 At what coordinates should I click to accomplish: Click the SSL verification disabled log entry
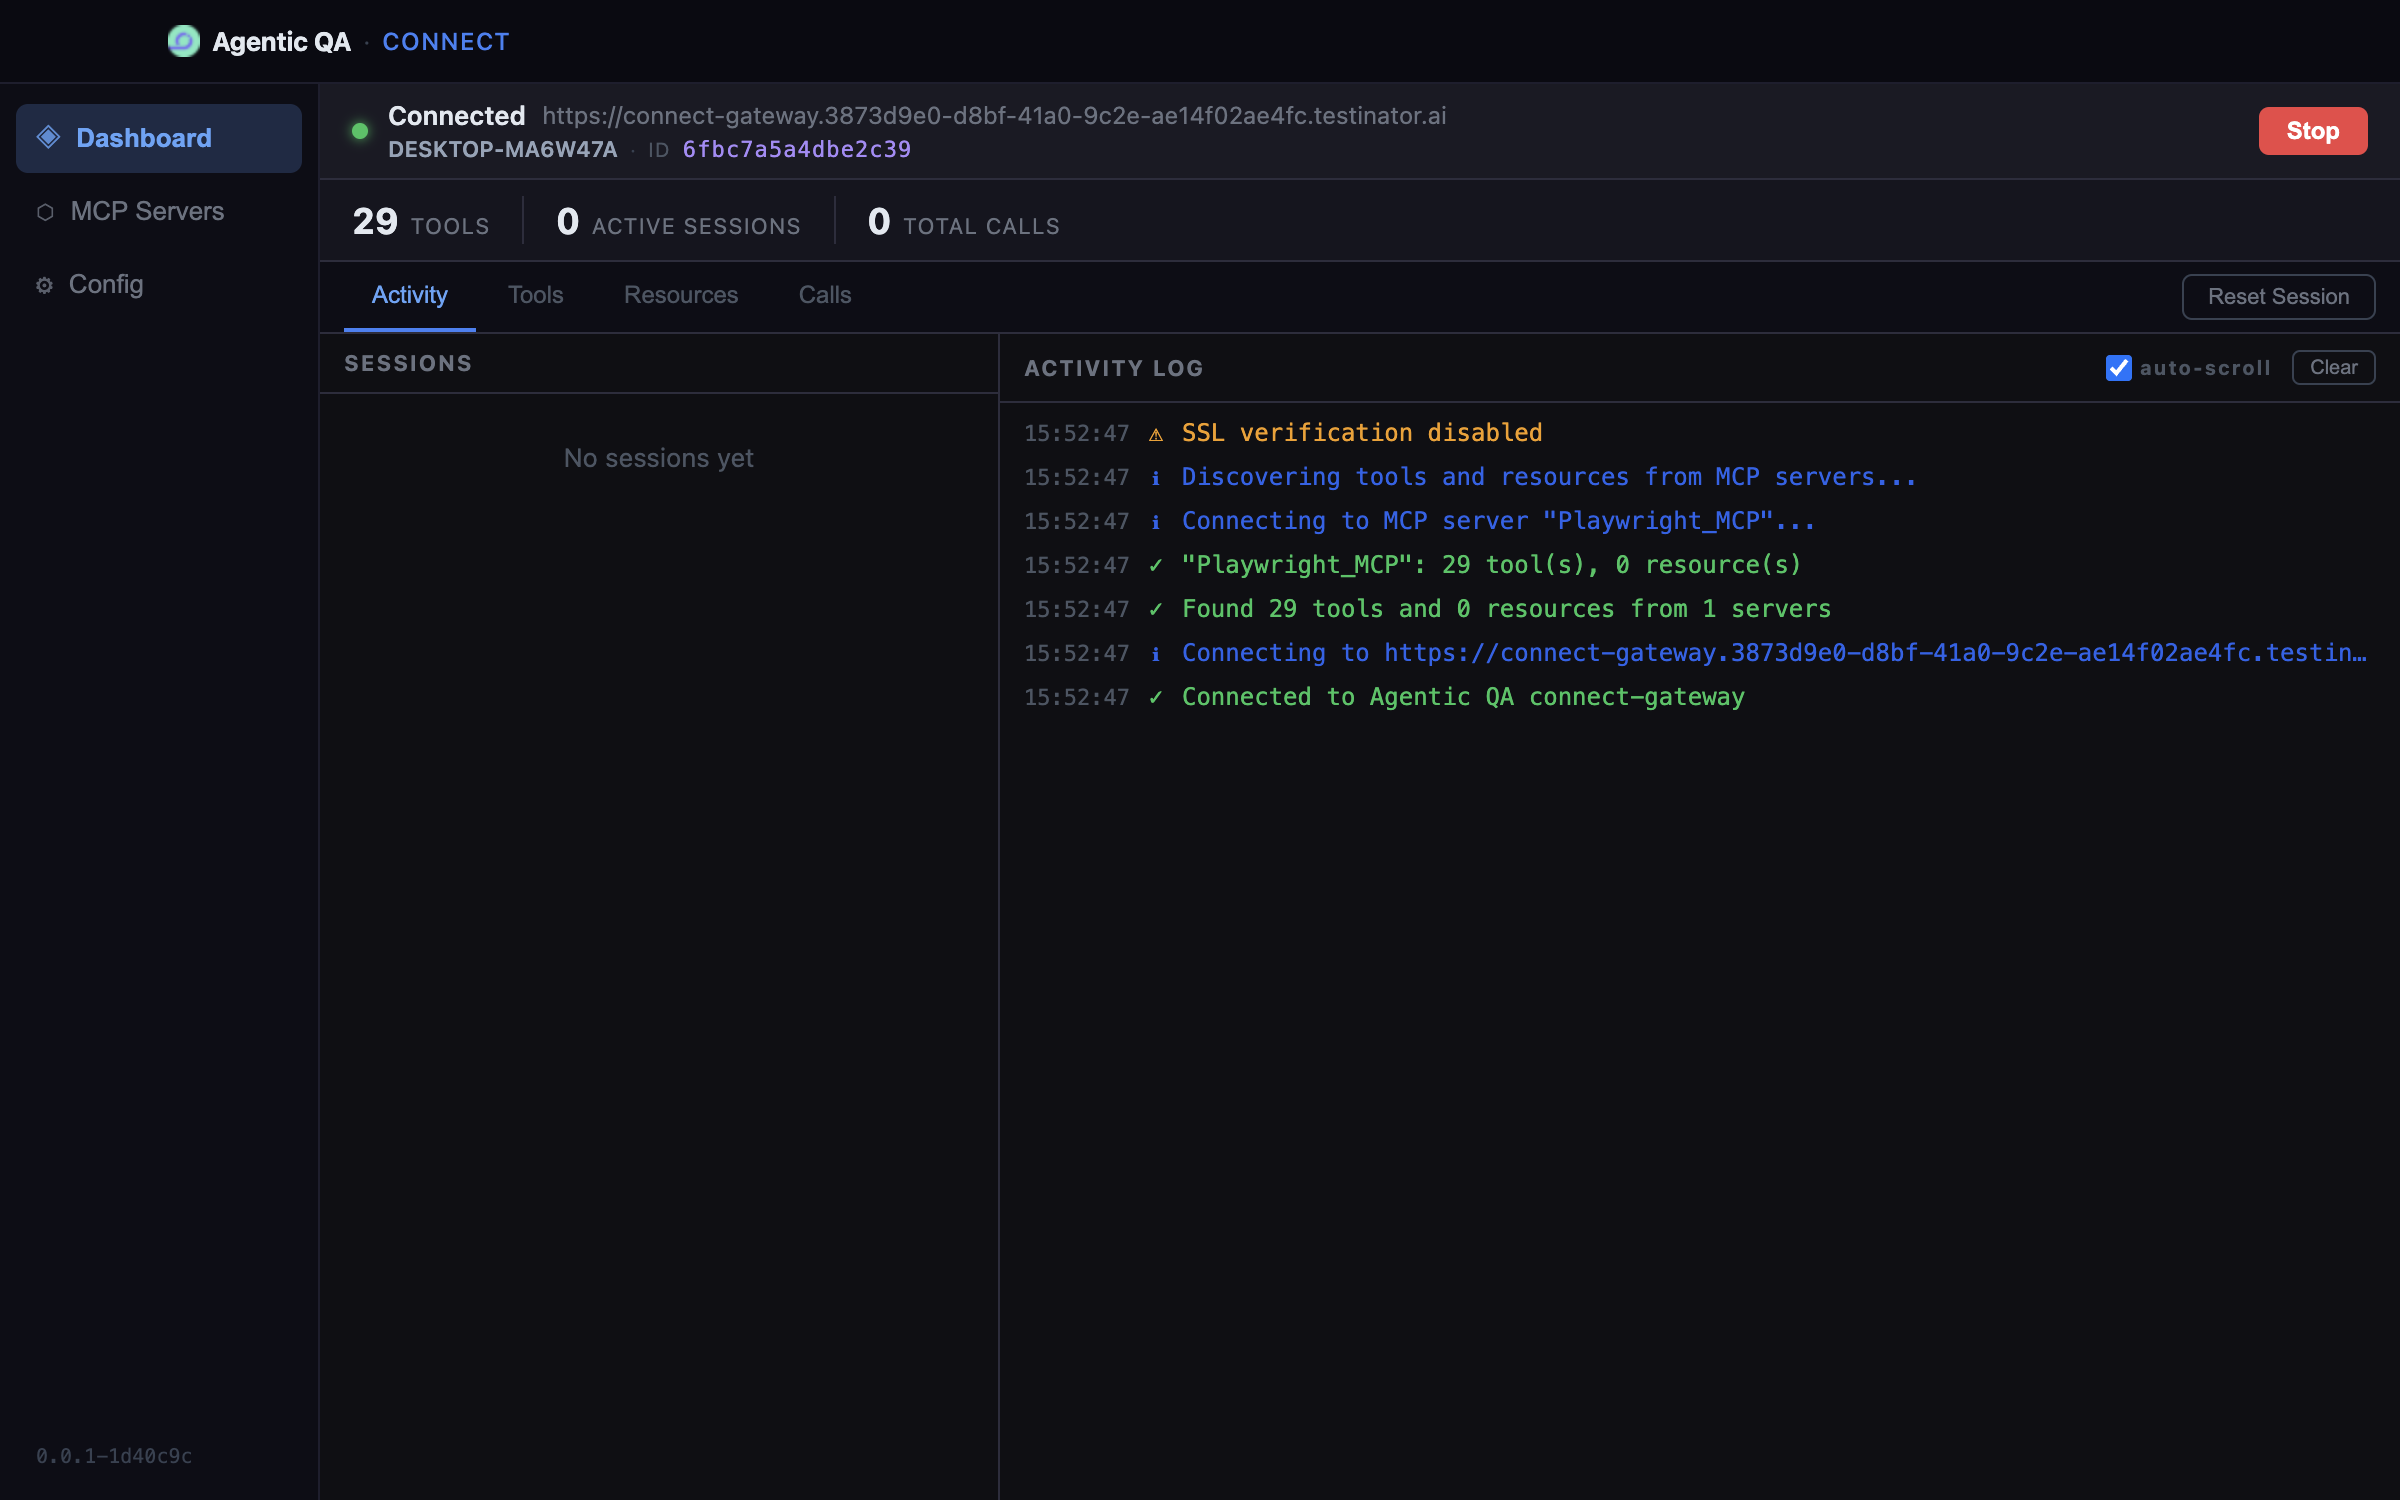coord(1699,433)
